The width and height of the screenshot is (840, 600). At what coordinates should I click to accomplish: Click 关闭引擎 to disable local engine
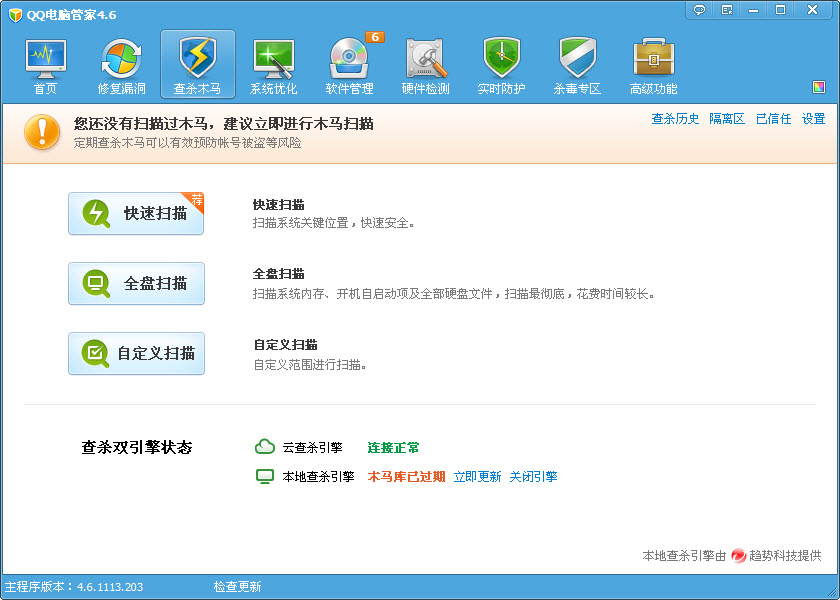pos(533,477)
